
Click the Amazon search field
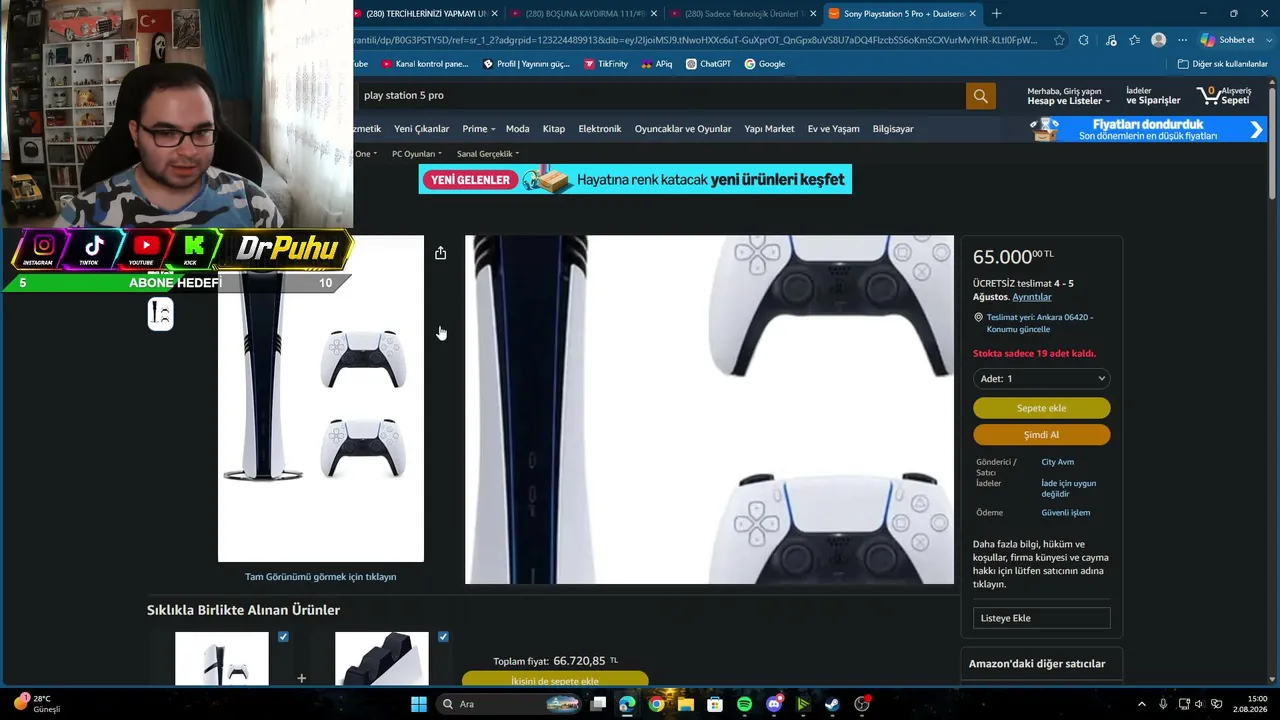coord(660,96)
